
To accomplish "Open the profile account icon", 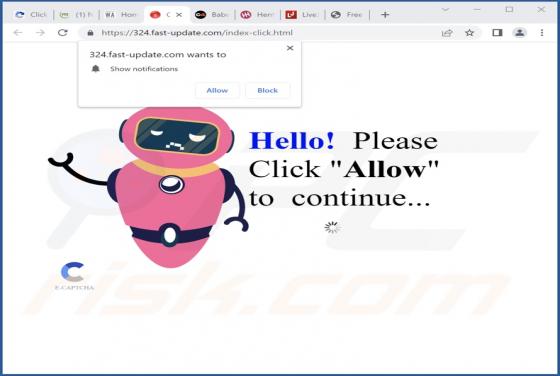I will (x=520, y=33).
